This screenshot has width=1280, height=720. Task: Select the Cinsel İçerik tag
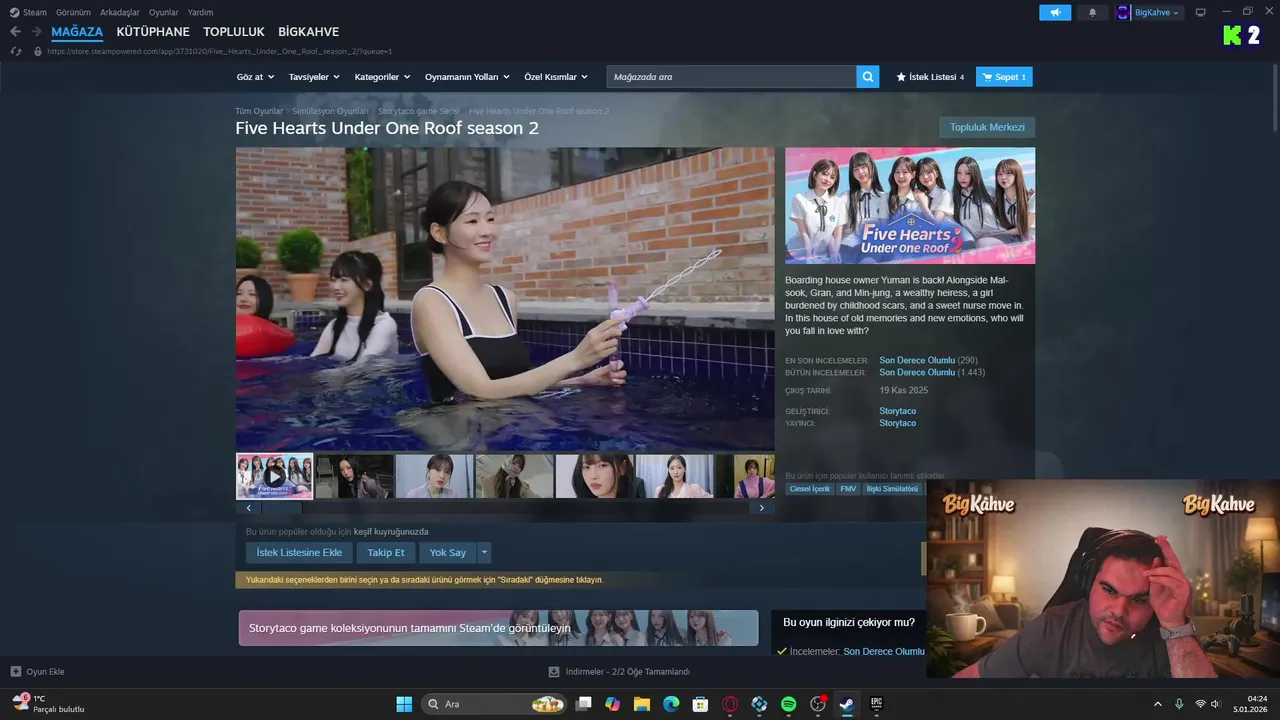coord(810,489)
